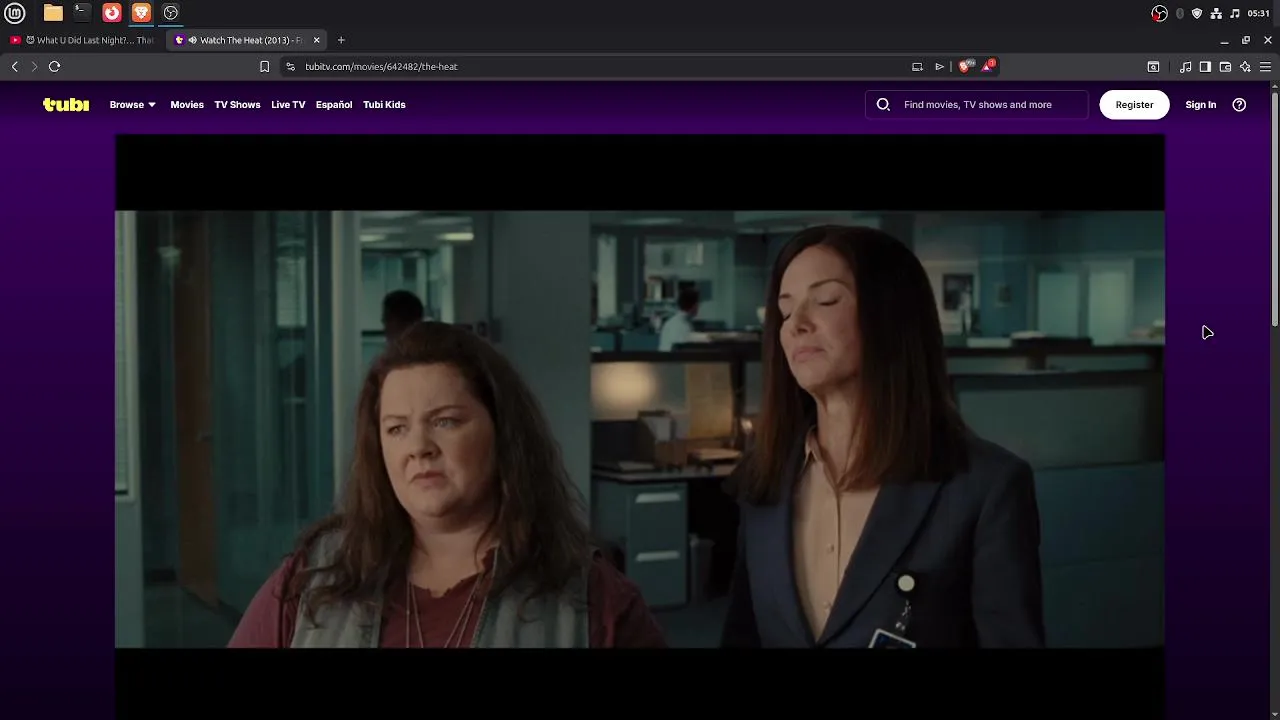
Task: Expand the Browse dropdown menu
Action: pos(133,104)
